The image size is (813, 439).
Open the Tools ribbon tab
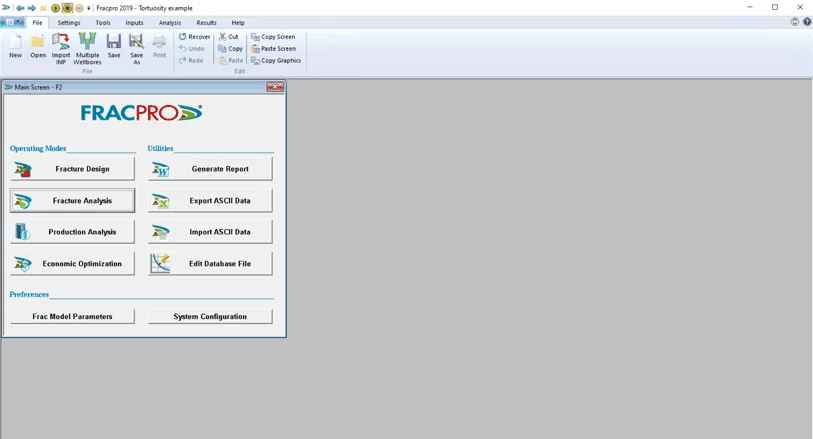coord(103,23)
